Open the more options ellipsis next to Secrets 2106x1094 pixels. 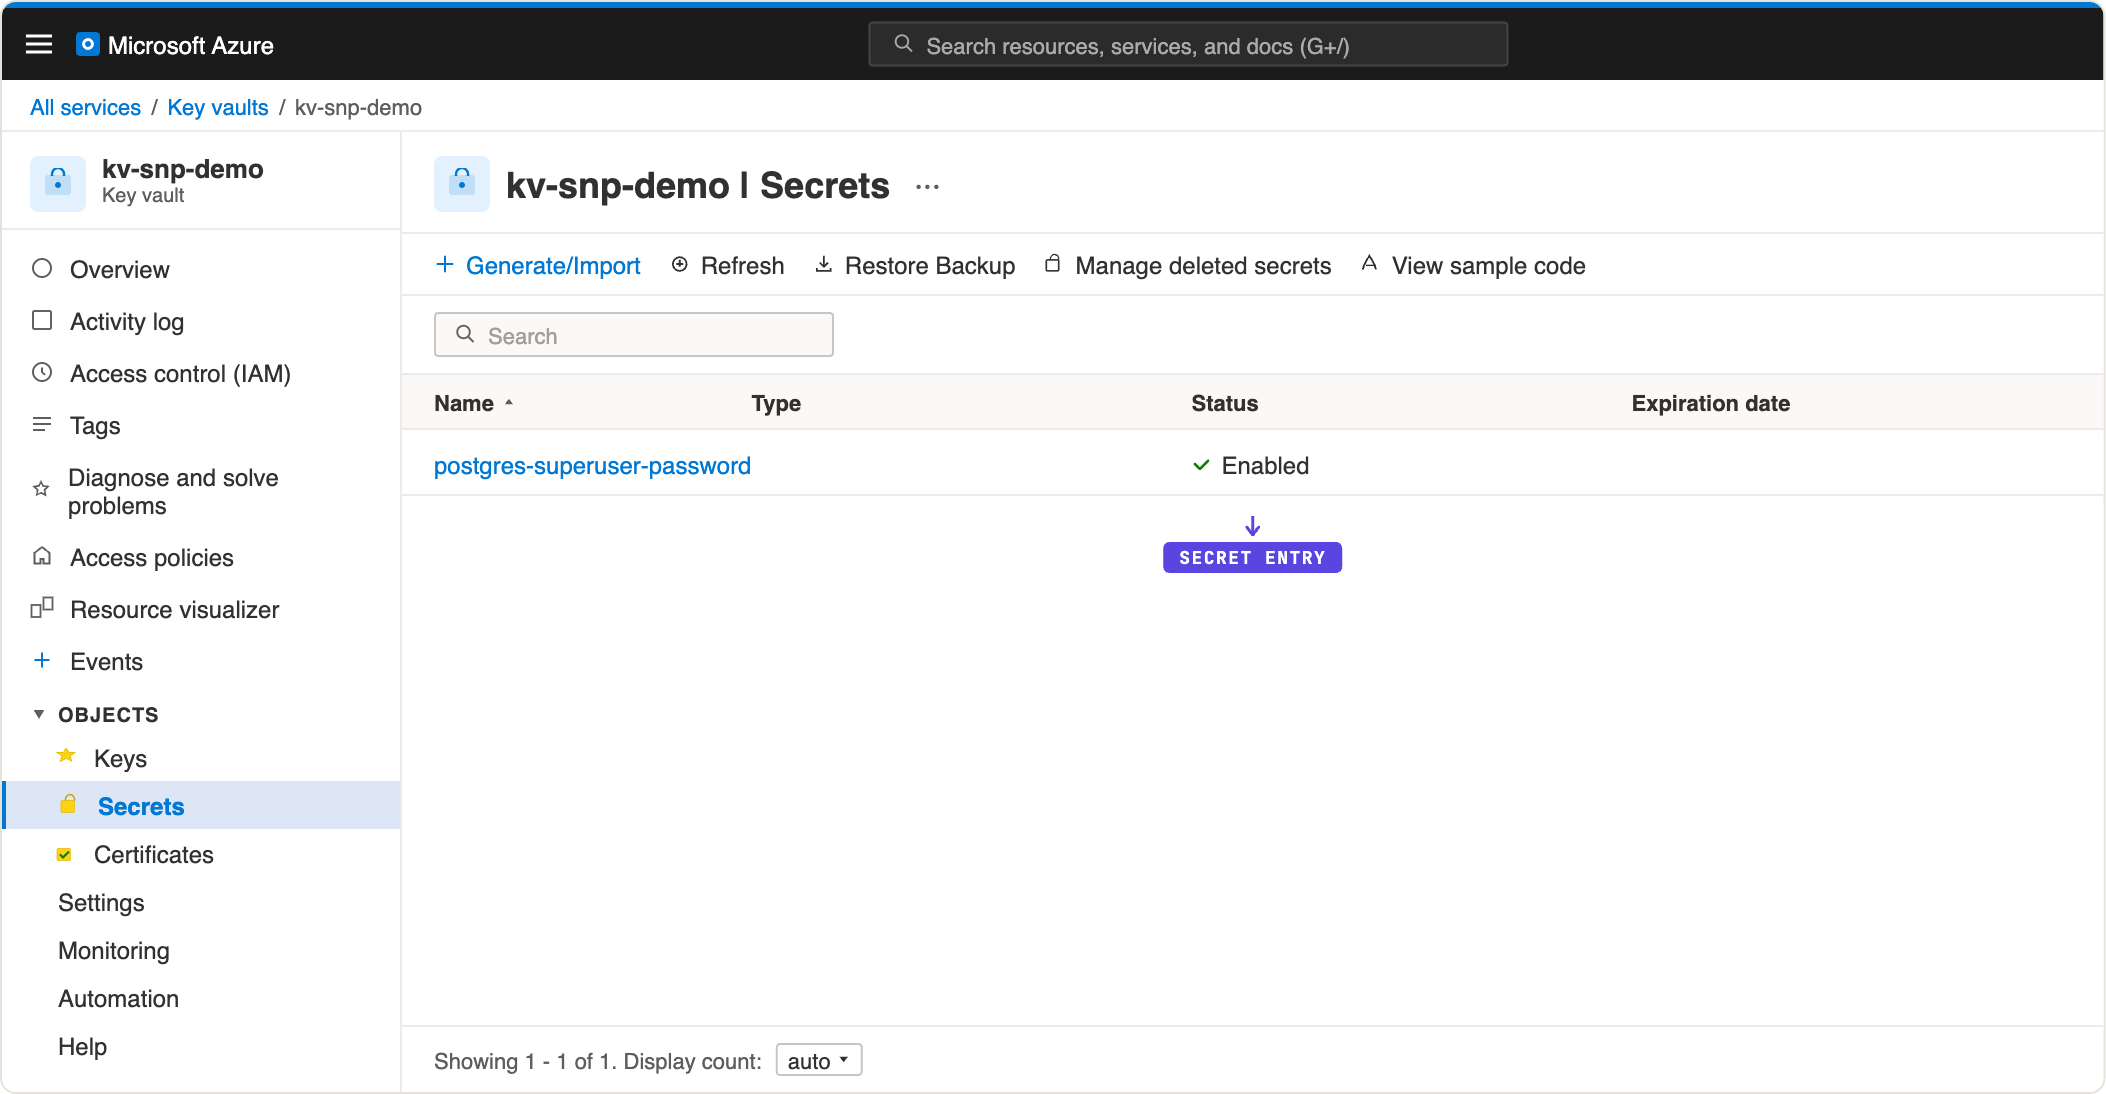pos(928,186)
